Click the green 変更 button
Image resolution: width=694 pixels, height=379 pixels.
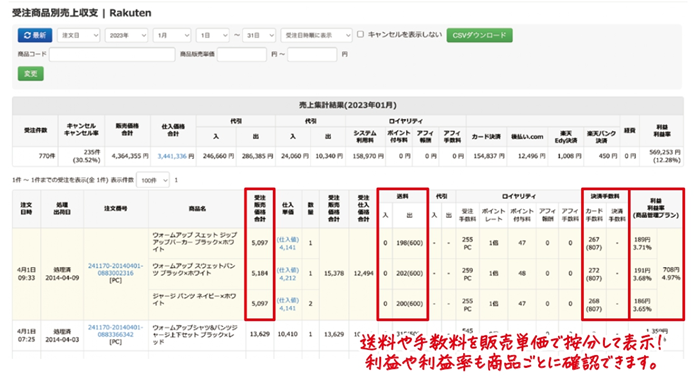tap(31, 73)
